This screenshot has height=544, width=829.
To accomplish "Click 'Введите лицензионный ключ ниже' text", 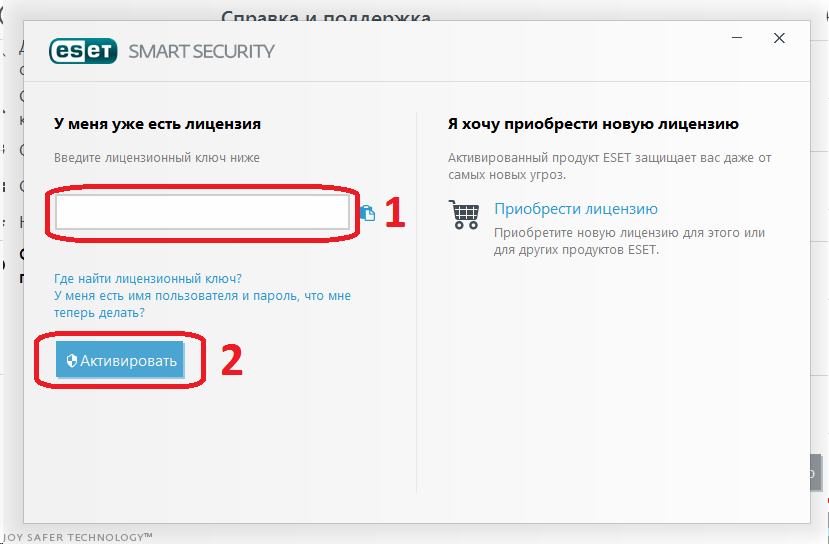I will [x=157, y=158].
